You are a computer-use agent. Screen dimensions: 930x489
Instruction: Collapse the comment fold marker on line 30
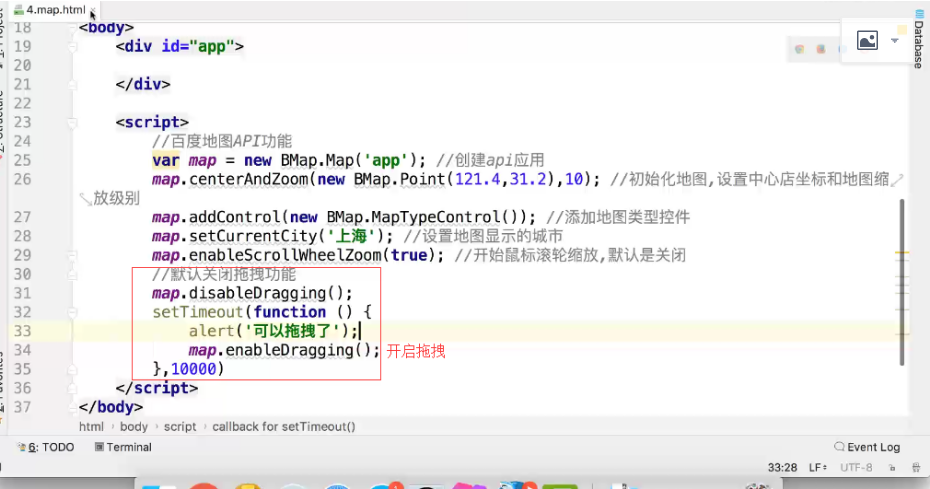coord(72,274)
